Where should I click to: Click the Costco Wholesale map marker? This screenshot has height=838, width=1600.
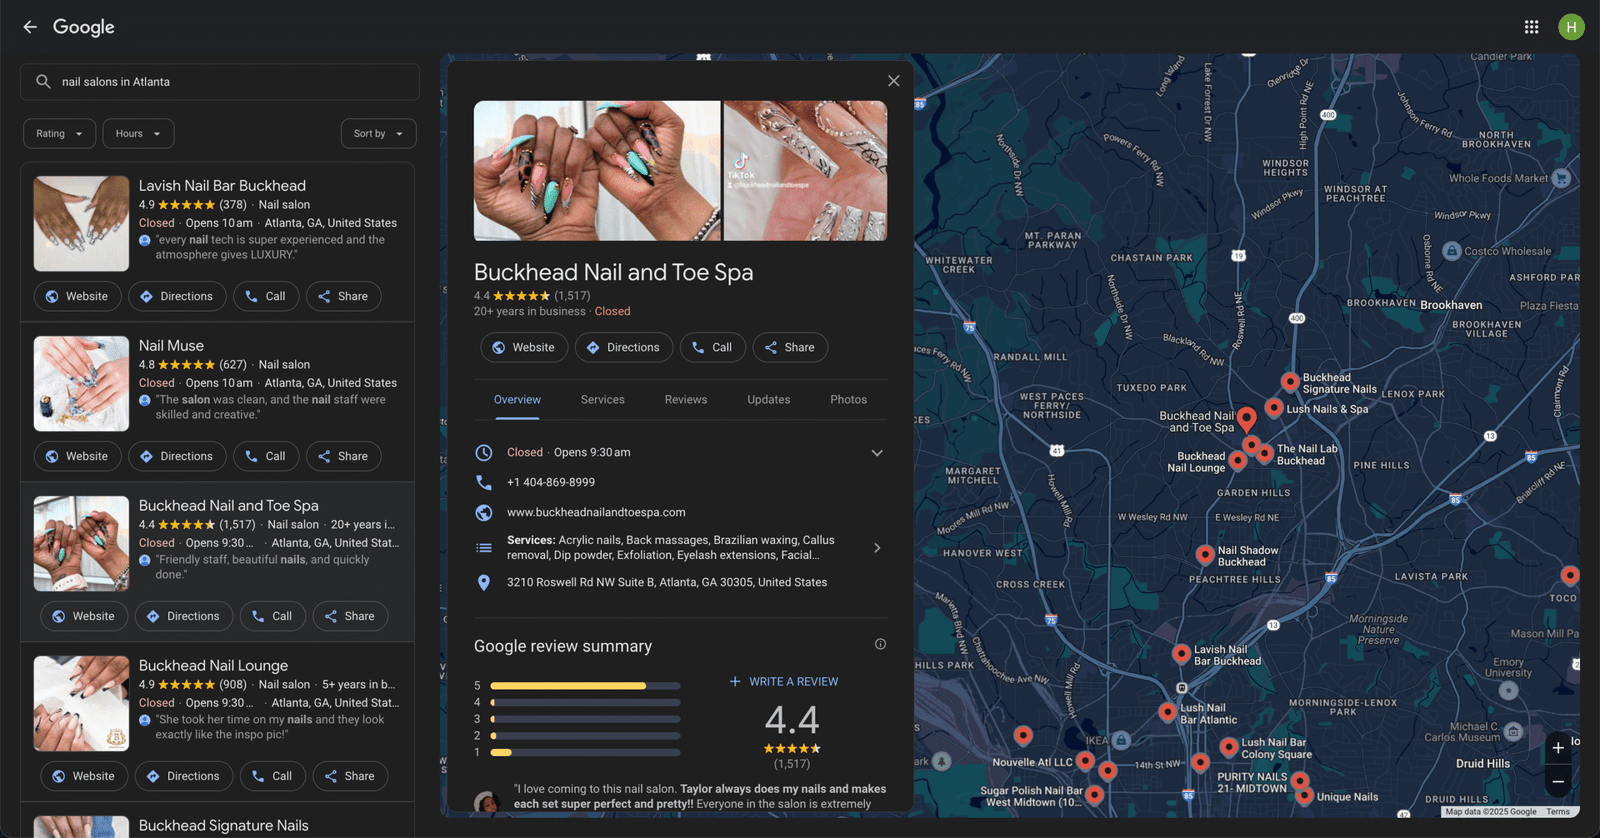pos(1452,251)
